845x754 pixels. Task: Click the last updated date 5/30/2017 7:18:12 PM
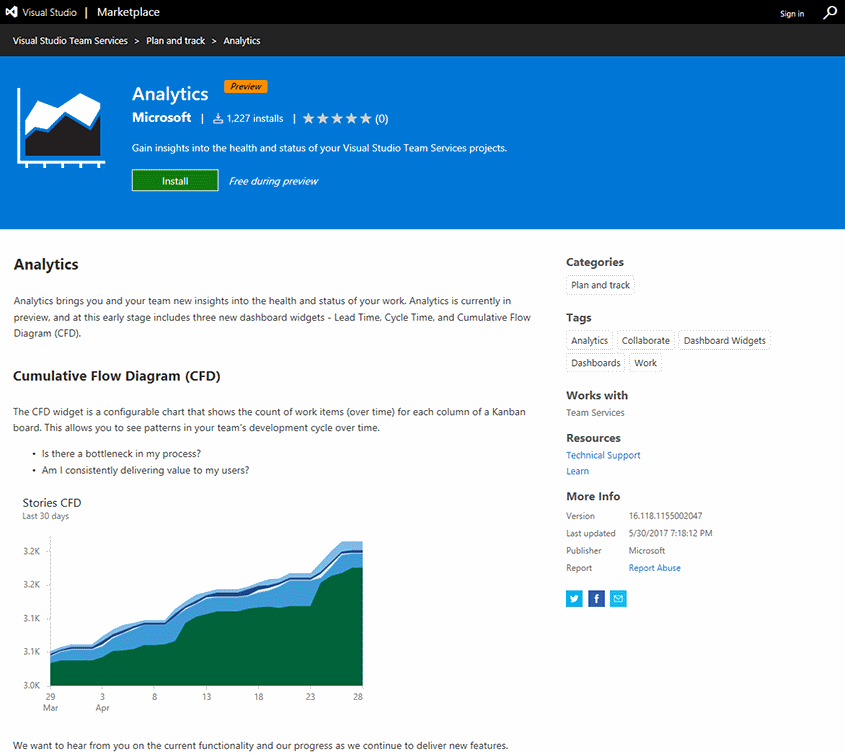pyautogui.click(x=670, y=533)
